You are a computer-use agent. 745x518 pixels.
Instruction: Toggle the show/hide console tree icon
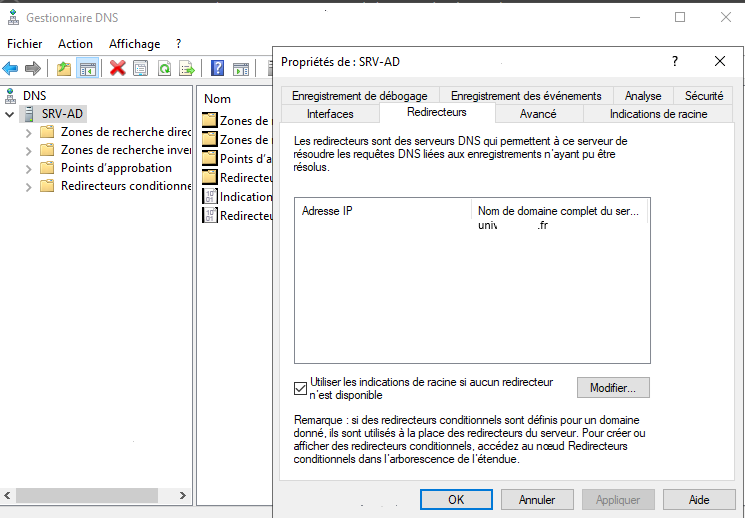[88, 68]
